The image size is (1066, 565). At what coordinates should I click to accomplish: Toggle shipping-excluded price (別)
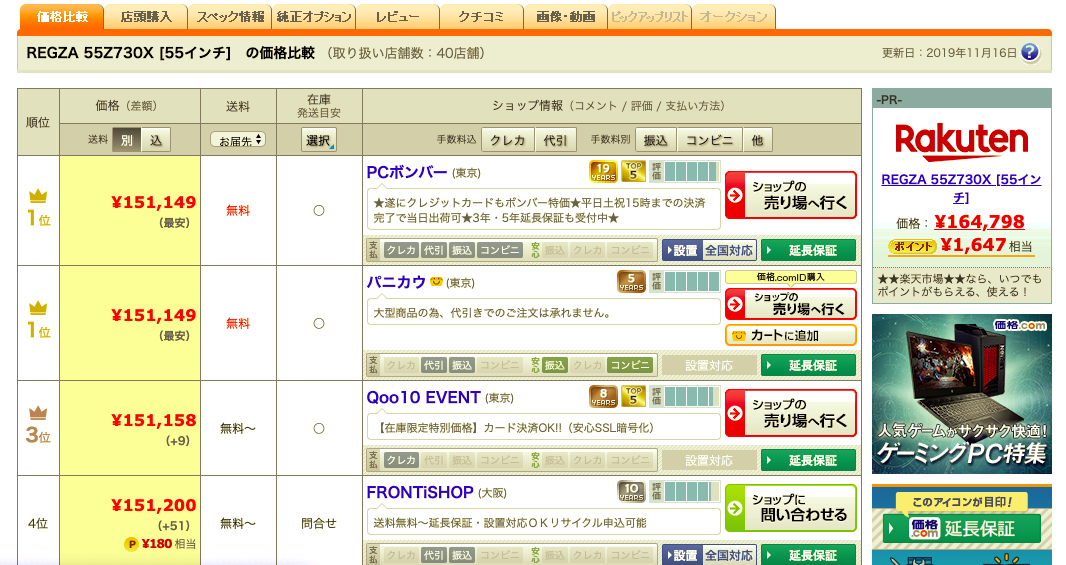[x=126, y=140]
